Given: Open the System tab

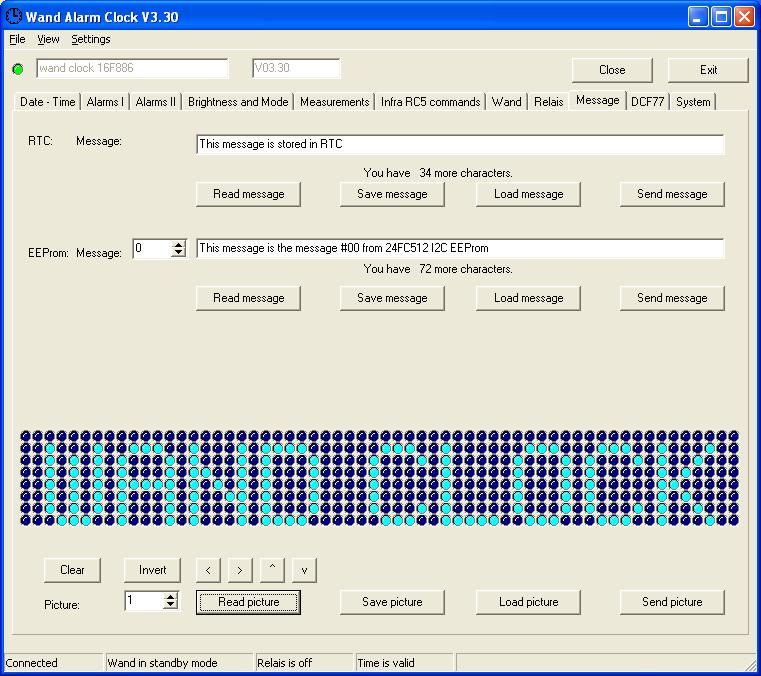Looking at the screenshot, I should [x=693, y=102].
